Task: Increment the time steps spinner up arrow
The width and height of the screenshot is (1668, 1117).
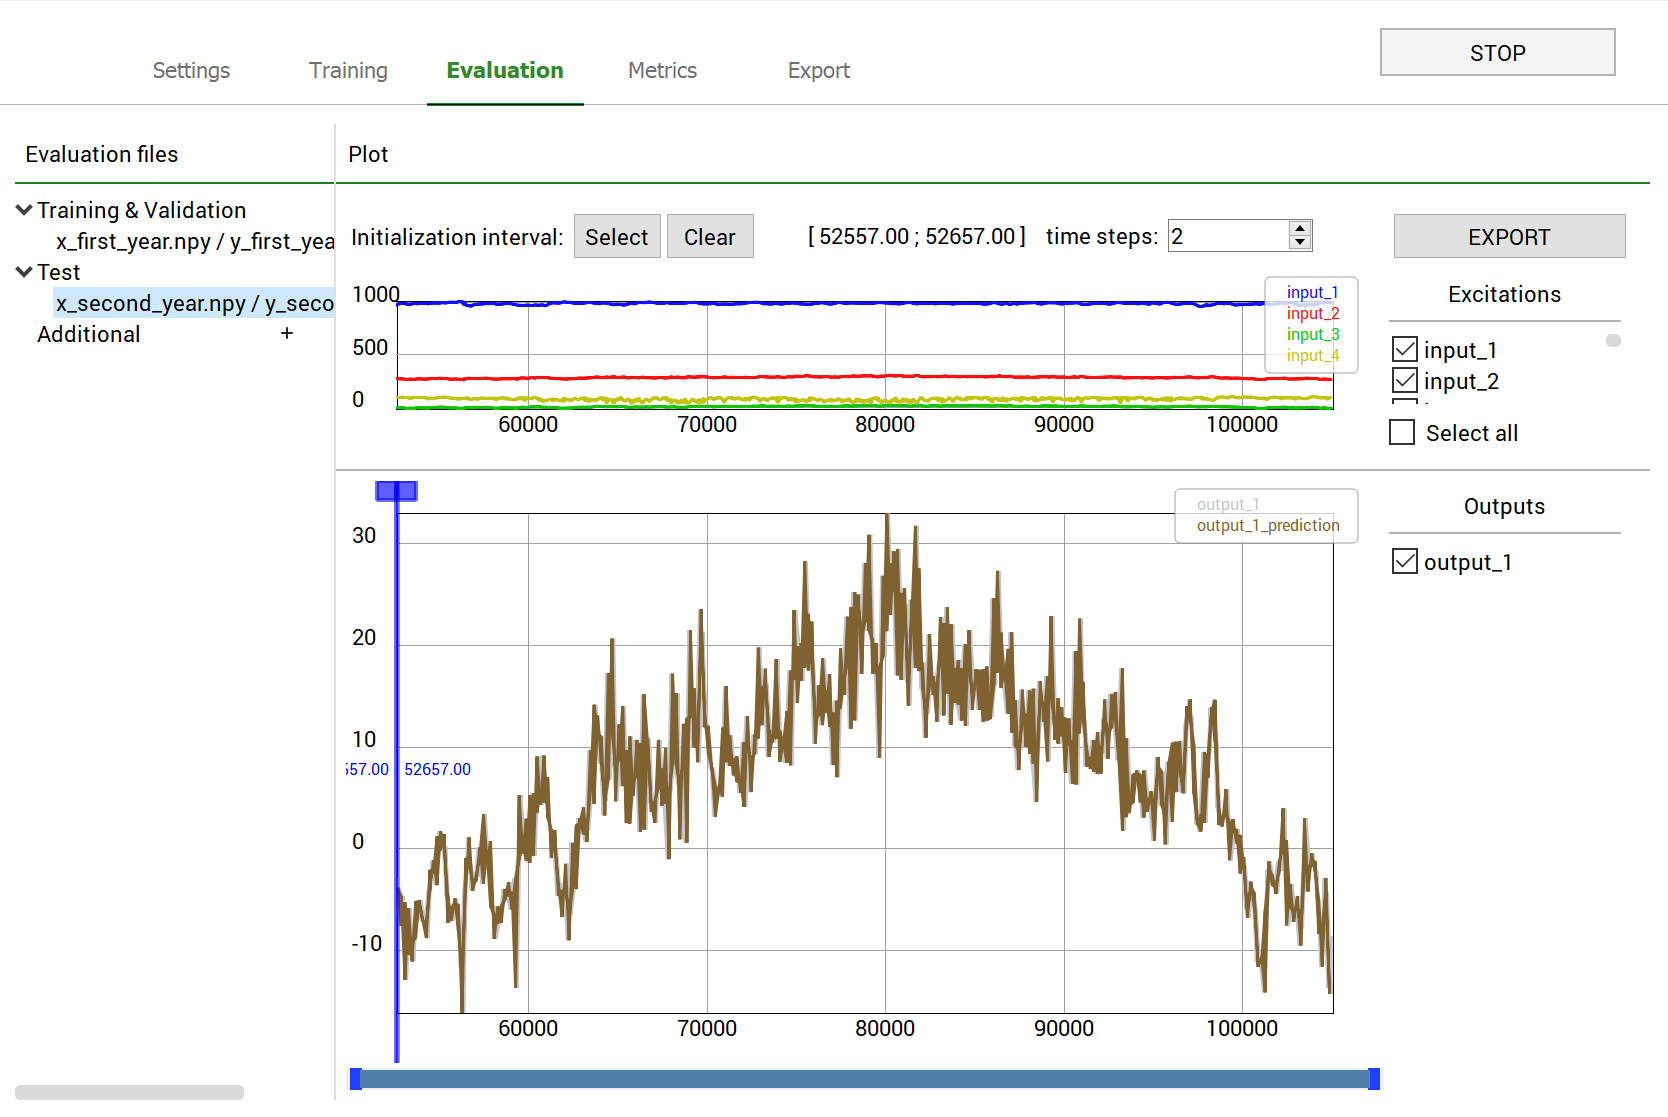Action: point(1299,229)
